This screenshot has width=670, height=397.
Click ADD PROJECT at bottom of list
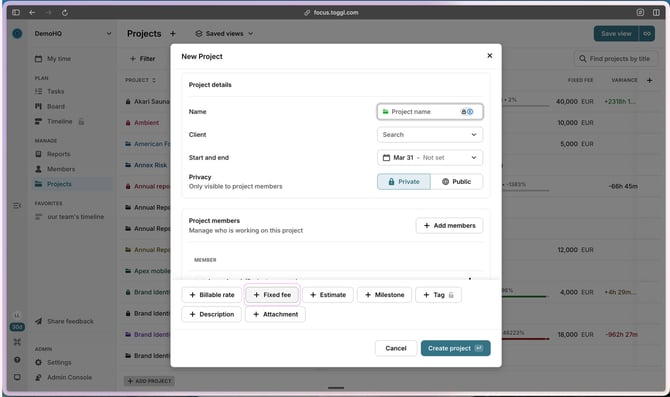click(149, 381)
